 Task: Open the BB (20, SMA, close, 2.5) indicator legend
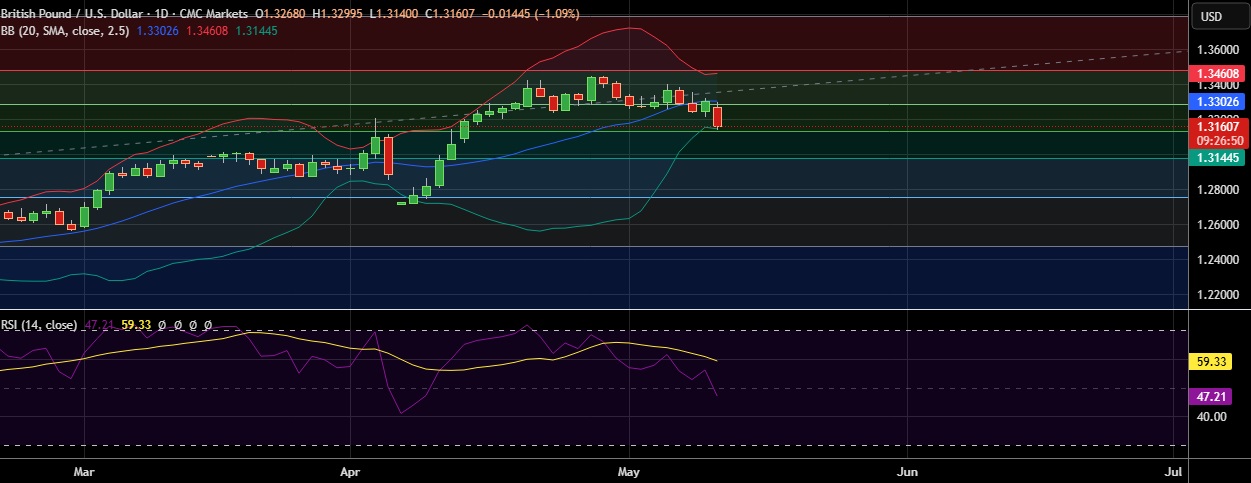click(65, 31)
